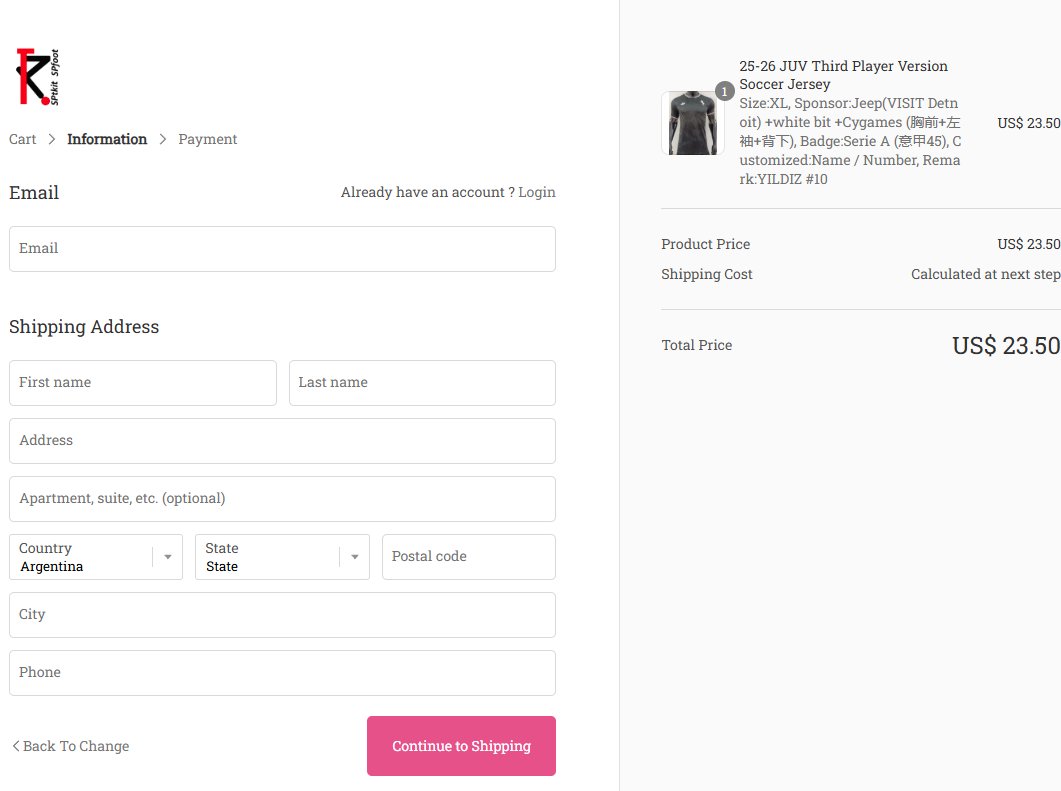The image size is (1061, 791).
Task: Click the Country dropdown arrow
Action: pyautogui.click(x=168, y=557)
